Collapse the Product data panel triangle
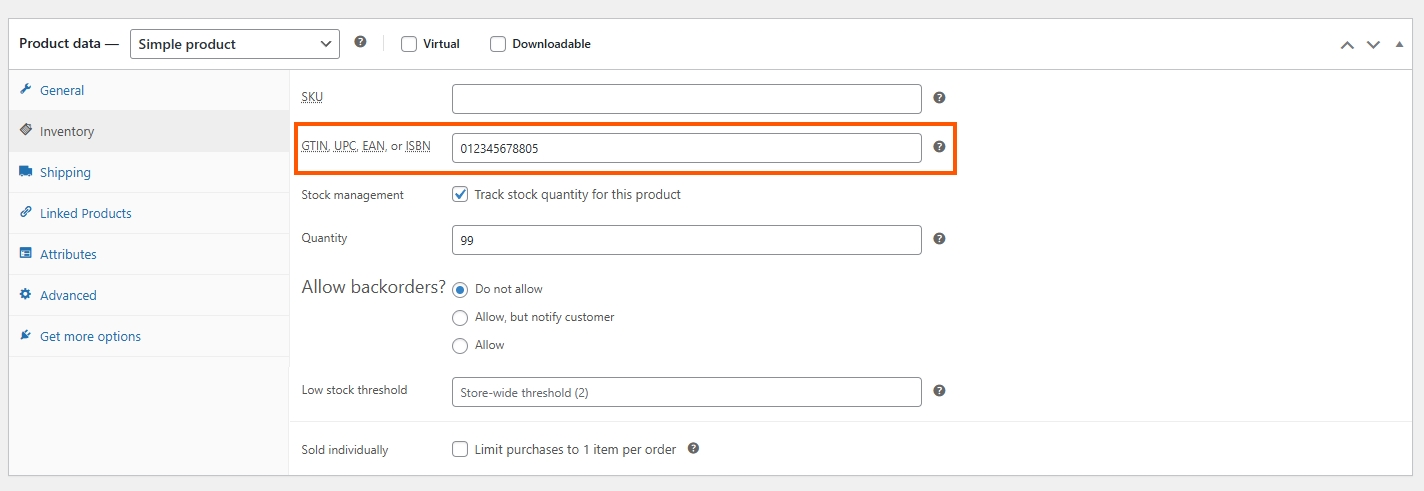The width and height of the screenshot is (1424, 491). pos(1399,45)
